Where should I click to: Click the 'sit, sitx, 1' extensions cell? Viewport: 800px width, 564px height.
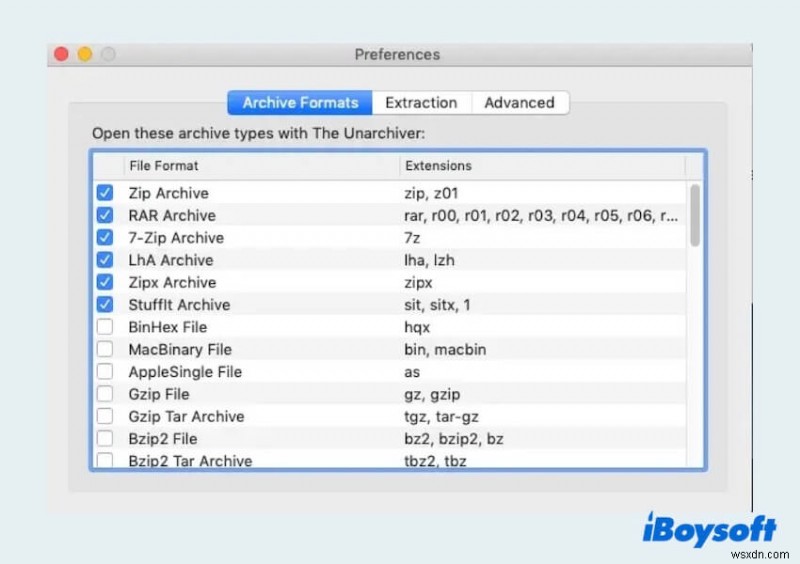[x=437, y=305]
